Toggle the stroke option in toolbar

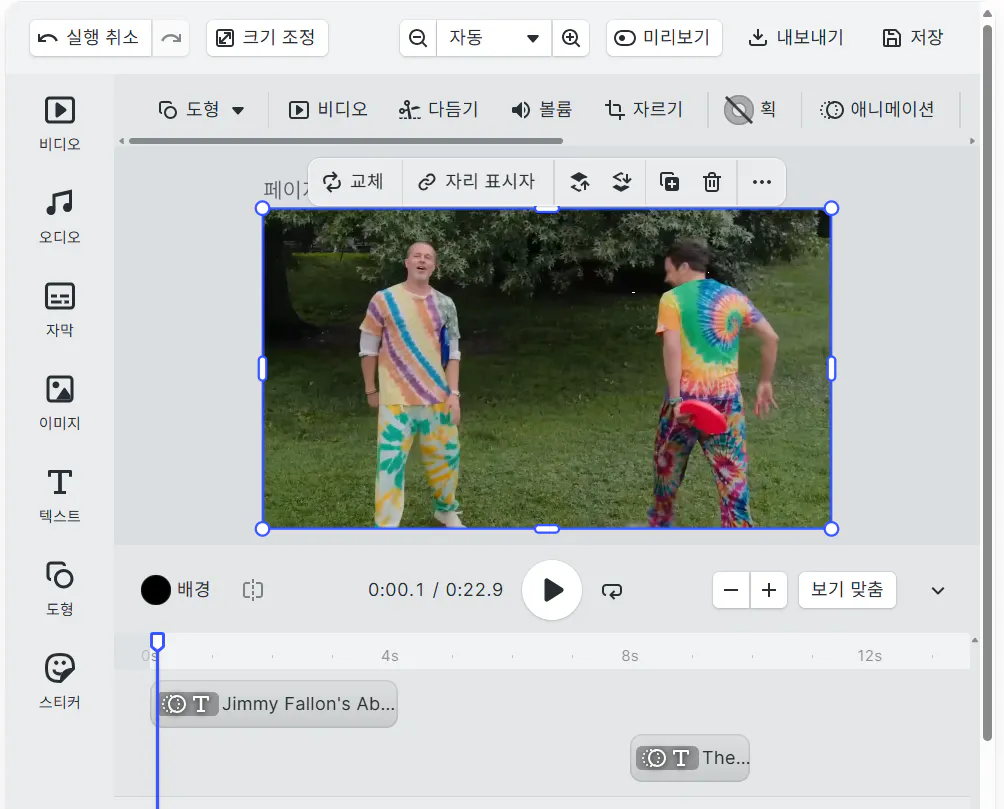point(751,110)
